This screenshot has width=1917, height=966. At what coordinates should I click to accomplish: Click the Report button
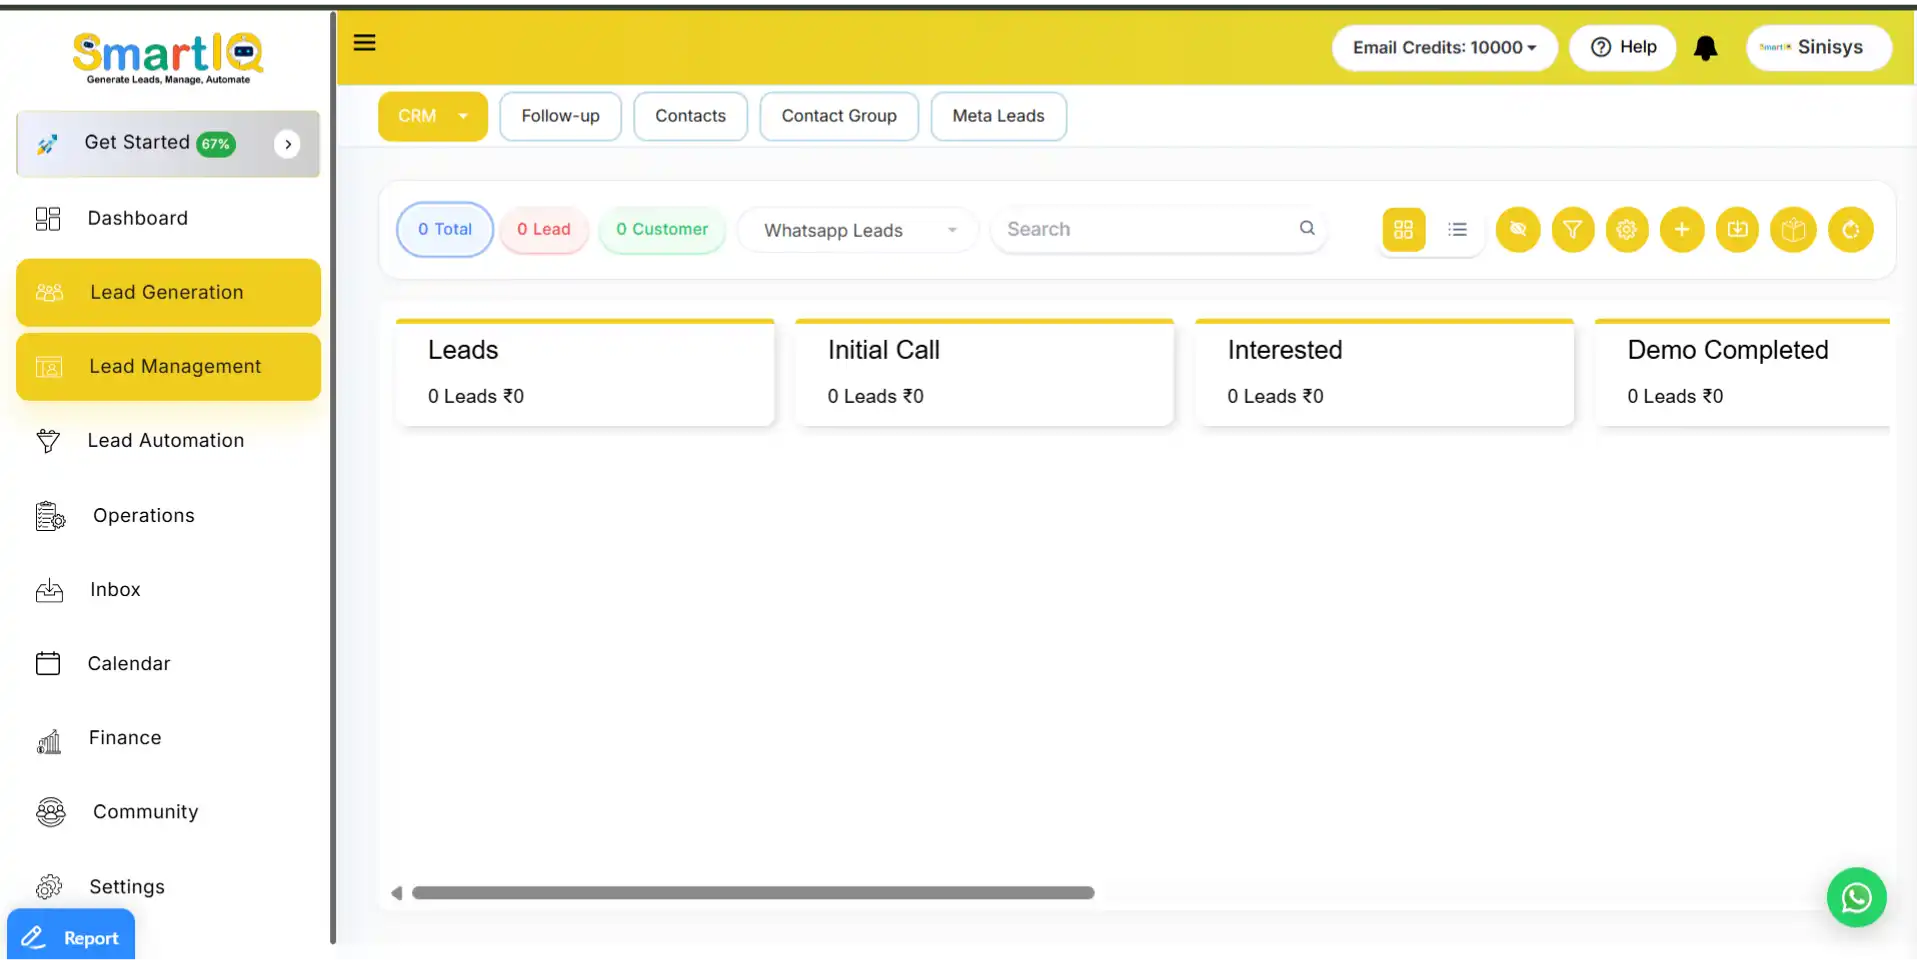[x=71, y=937]
